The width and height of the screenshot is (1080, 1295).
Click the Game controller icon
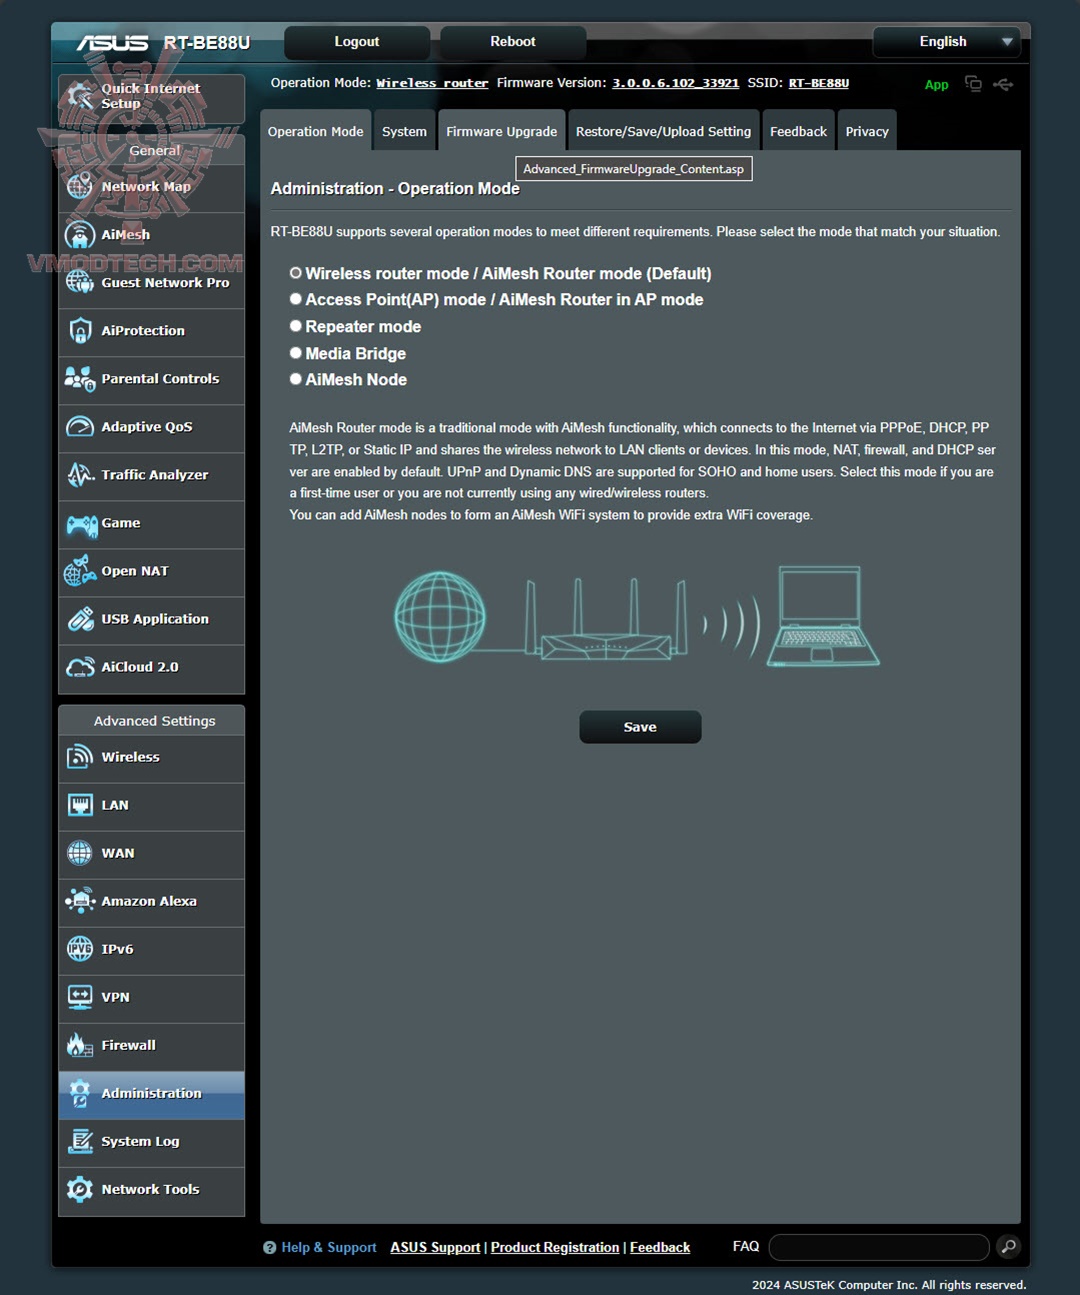point(80,523)
